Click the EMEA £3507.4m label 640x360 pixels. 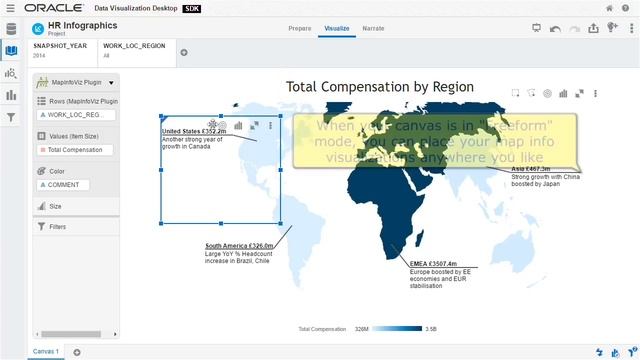pyautogui.click(x=433, y=264)
